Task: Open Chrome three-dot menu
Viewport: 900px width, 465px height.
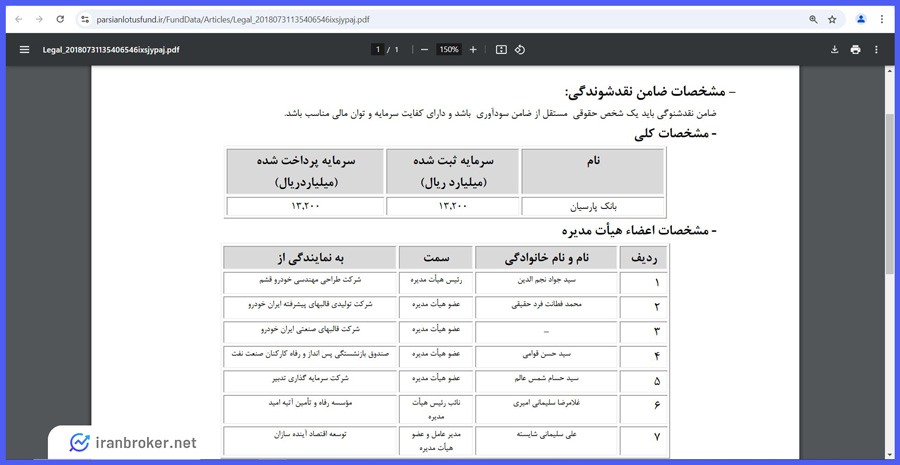Action: [882, 19]
